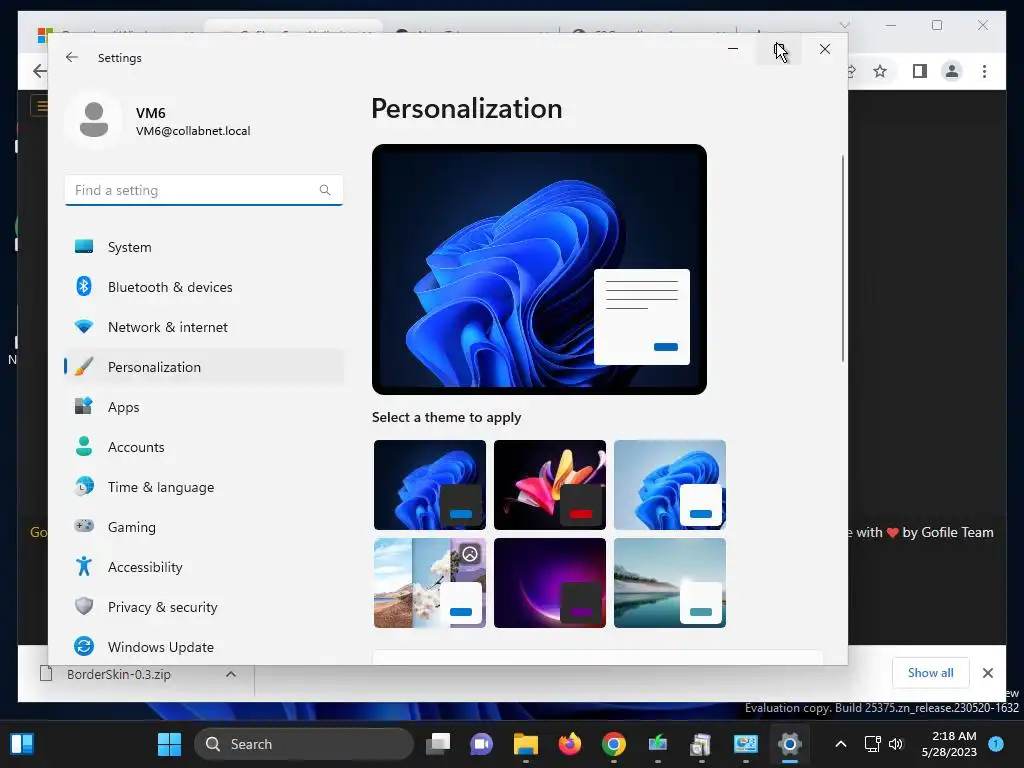This screenshot has height=768, width=1024.
Task: Open the System settings category
Action: click(204, 247)
